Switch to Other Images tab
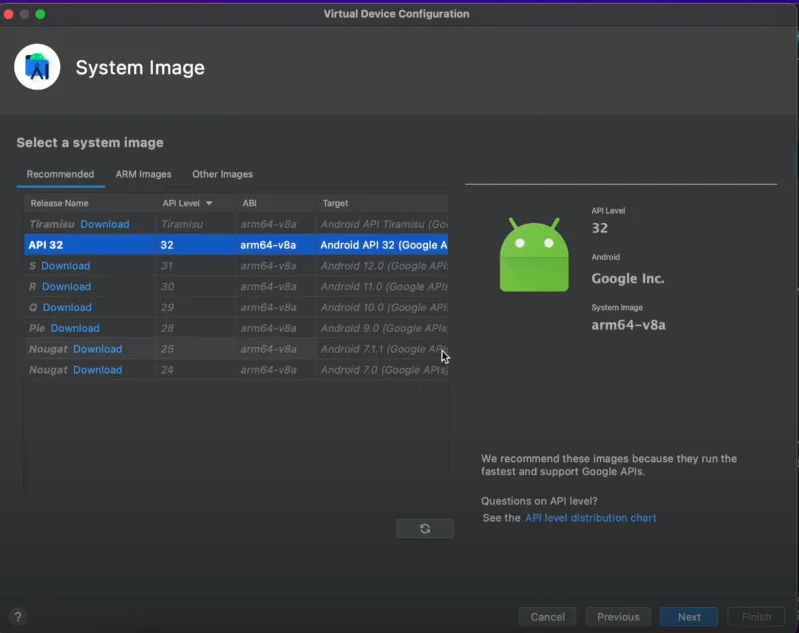The width and height of the screenshot is (799, 633). pyautogui.click(x=222, y=174)
